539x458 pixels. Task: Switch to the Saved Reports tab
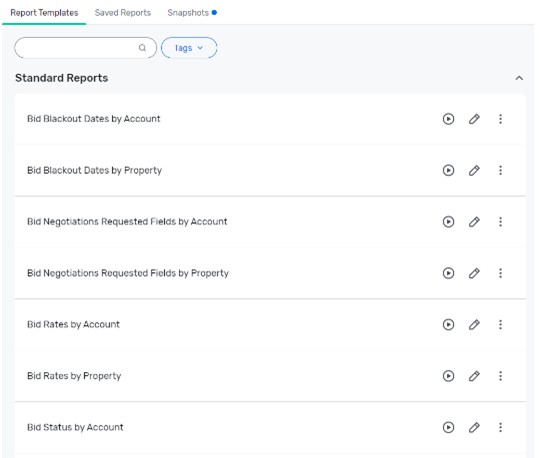point(123,13)
